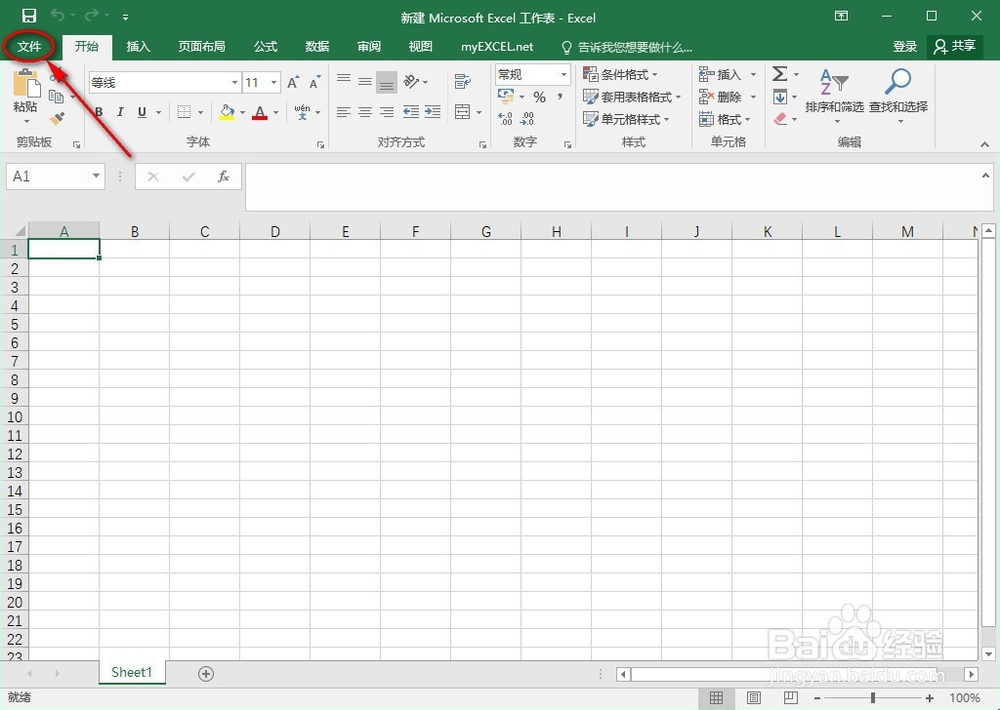Screen dimensions: 1000x710
Task: Add a new sheet with plus button
Action: (x=206, y=674)
